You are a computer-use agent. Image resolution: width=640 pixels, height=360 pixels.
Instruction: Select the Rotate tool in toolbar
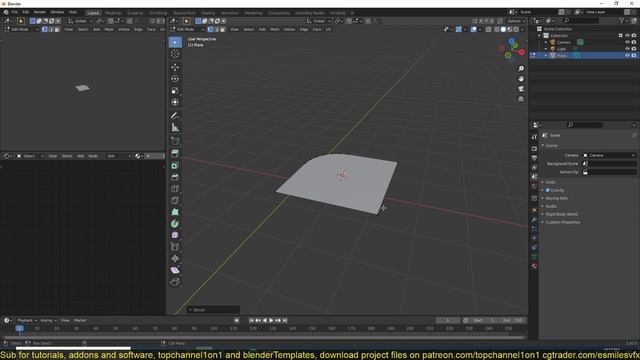[x=175, y=79]
